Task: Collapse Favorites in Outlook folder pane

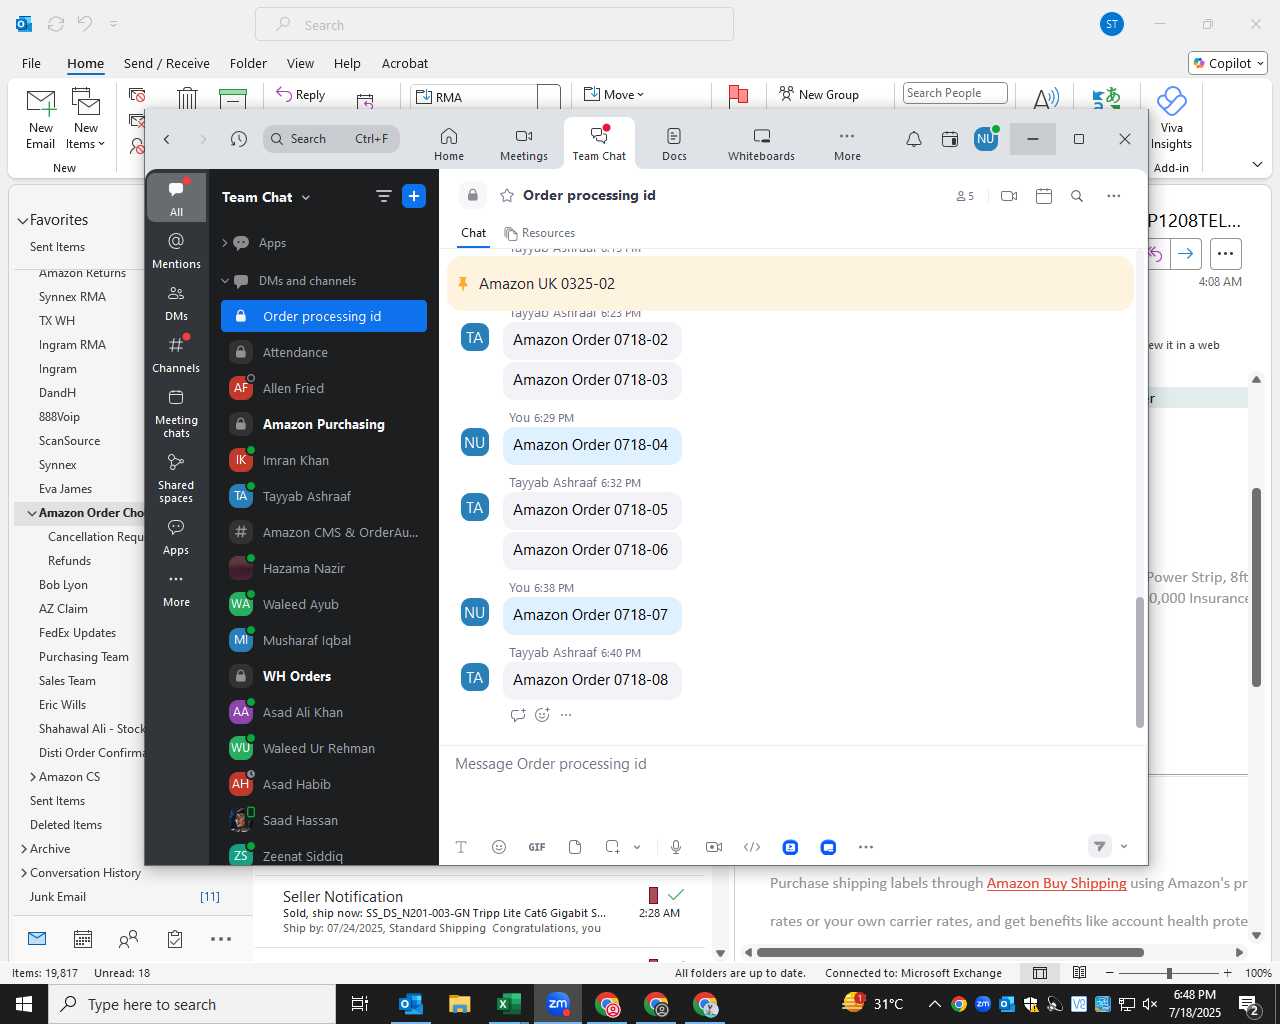Action: [x=22, y=220]
